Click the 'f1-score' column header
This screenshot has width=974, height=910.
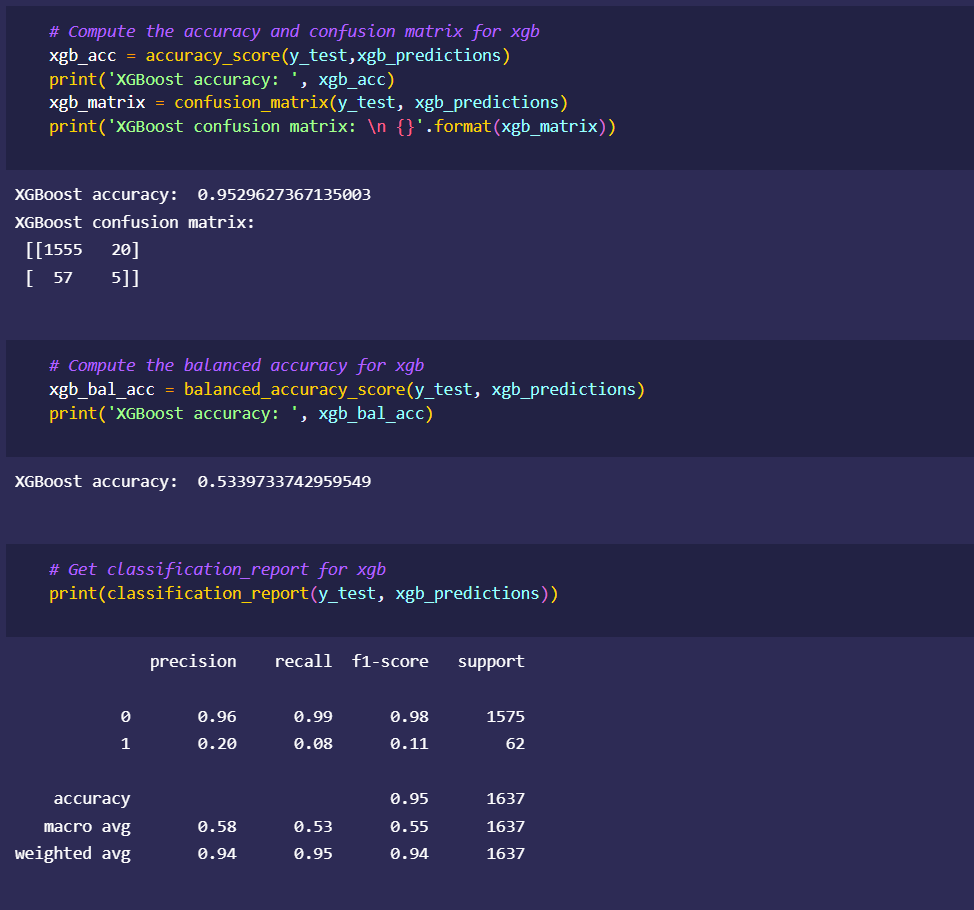click(390, 662)
